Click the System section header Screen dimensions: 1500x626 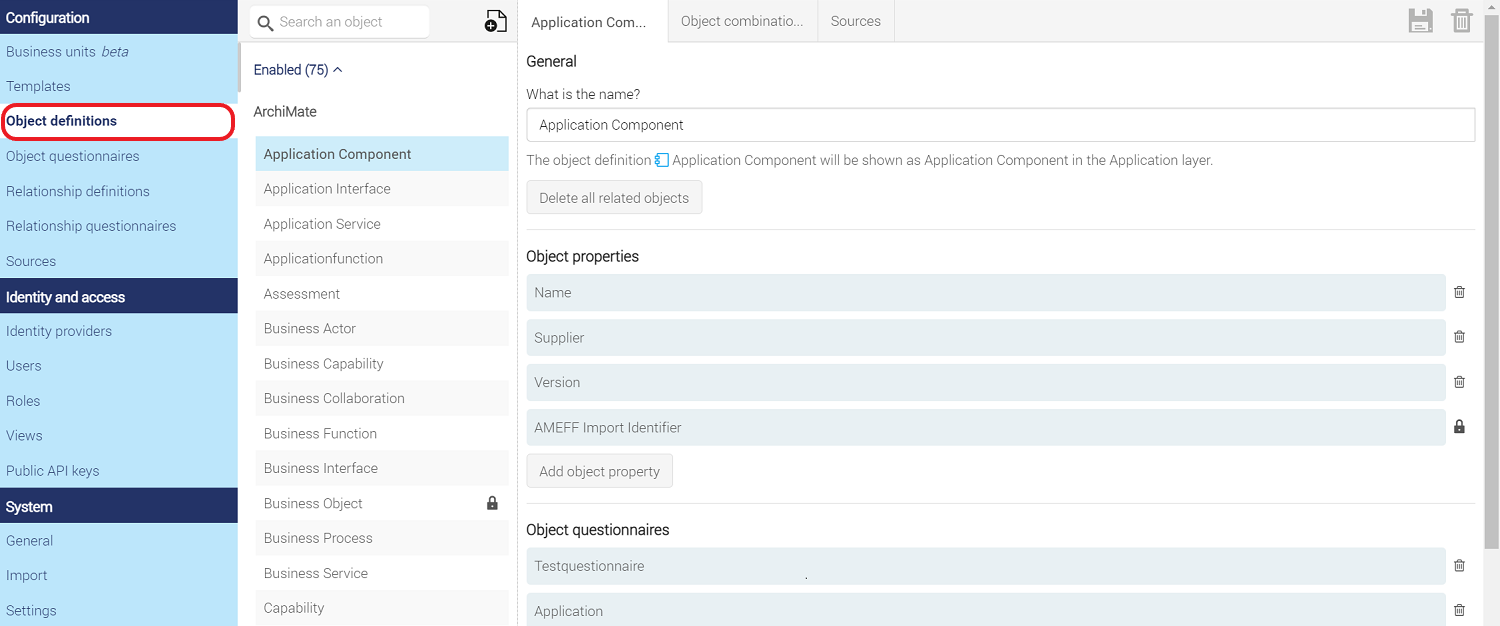[119, 506]
